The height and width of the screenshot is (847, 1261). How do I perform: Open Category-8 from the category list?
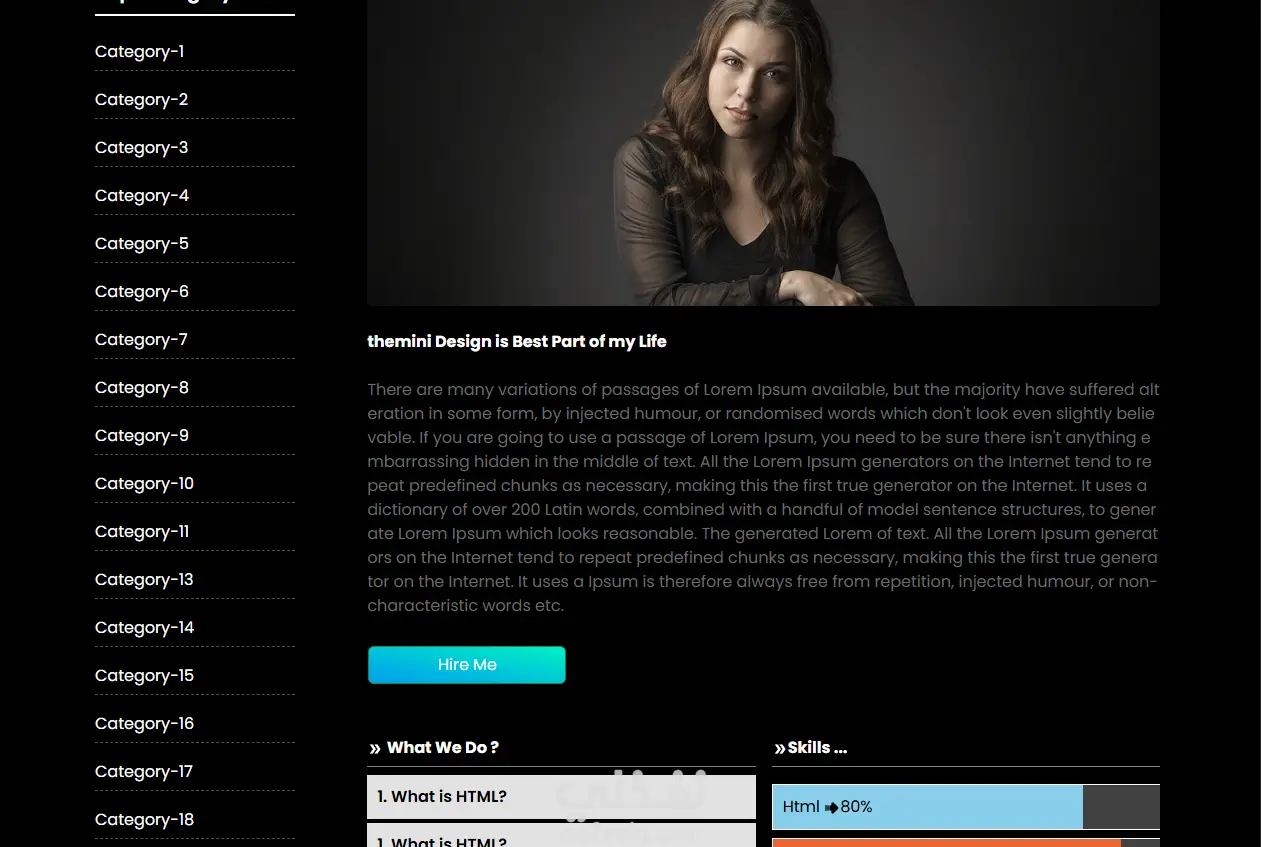[142, 388]
